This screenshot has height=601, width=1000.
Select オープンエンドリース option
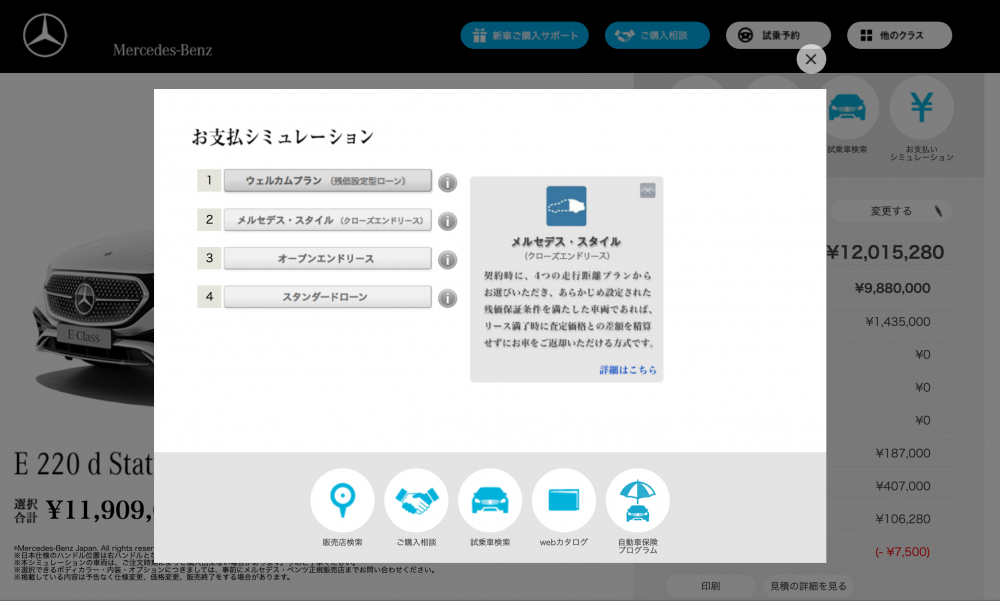[x=327, y=258]
